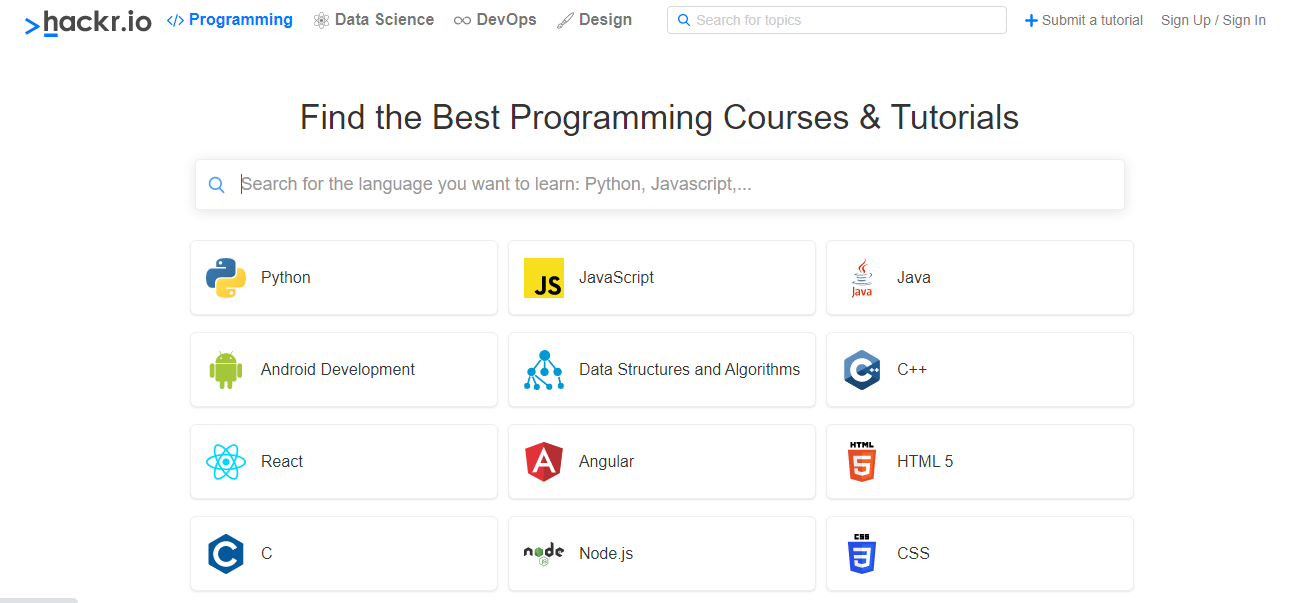Viewport: 1299px width, 603px height.
Task: Open Sign Up / Sign In link
Action: 1213,20
